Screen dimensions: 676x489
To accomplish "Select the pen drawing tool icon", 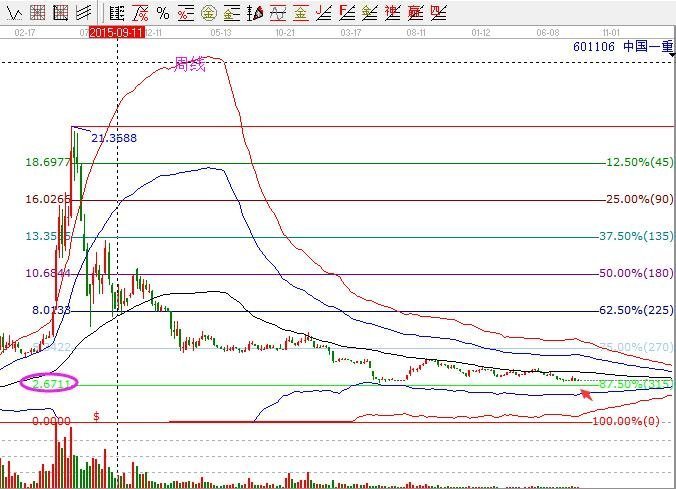I will pyautogui.click(x=255, y=13).
